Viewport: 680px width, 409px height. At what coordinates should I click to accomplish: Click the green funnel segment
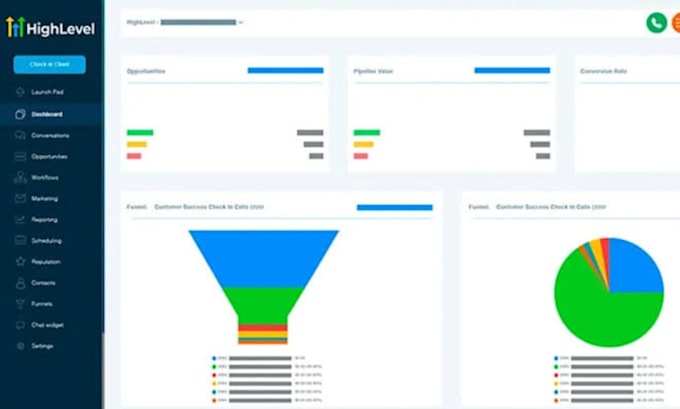tap(263, 304)
